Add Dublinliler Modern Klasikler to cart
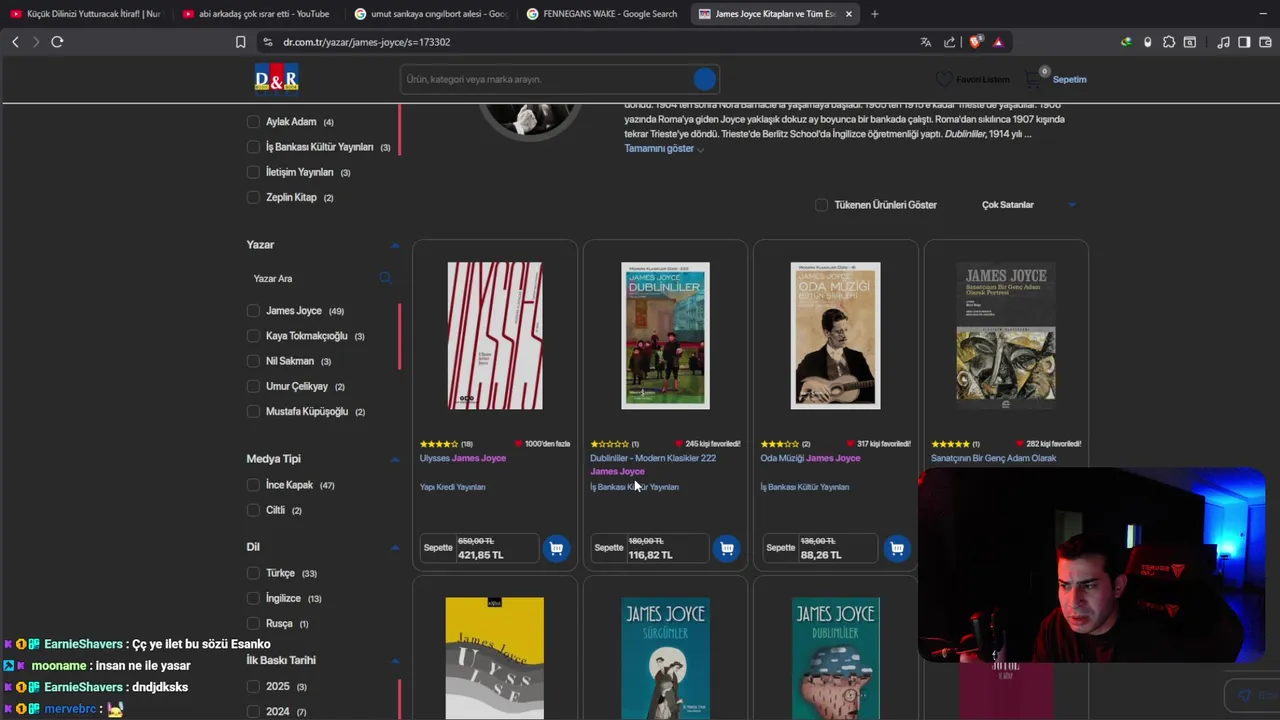The width and height of the screenshot is (1280, 720). point(727,548)
